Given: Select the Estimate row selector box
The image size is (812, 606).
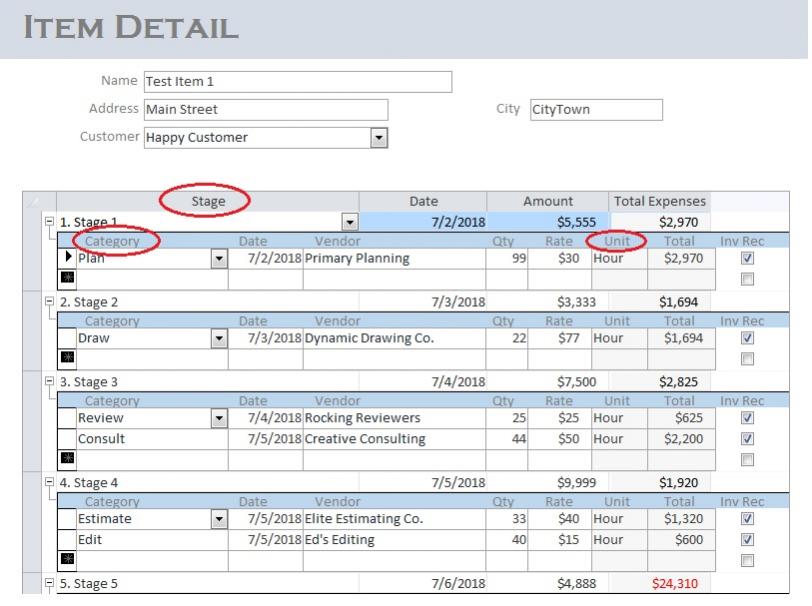Looking at the screenshot, I should [x=67, y=519].
